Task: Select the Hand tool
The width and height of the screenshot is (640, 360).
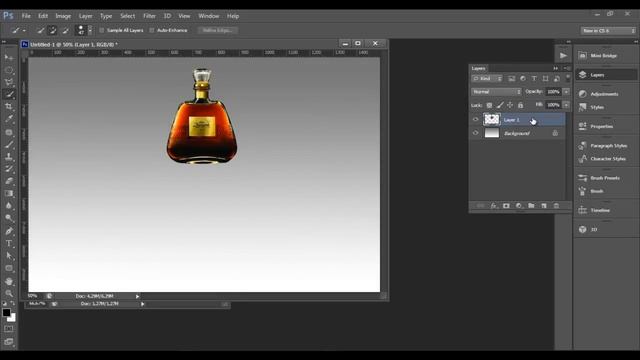Action: point(9,281)
